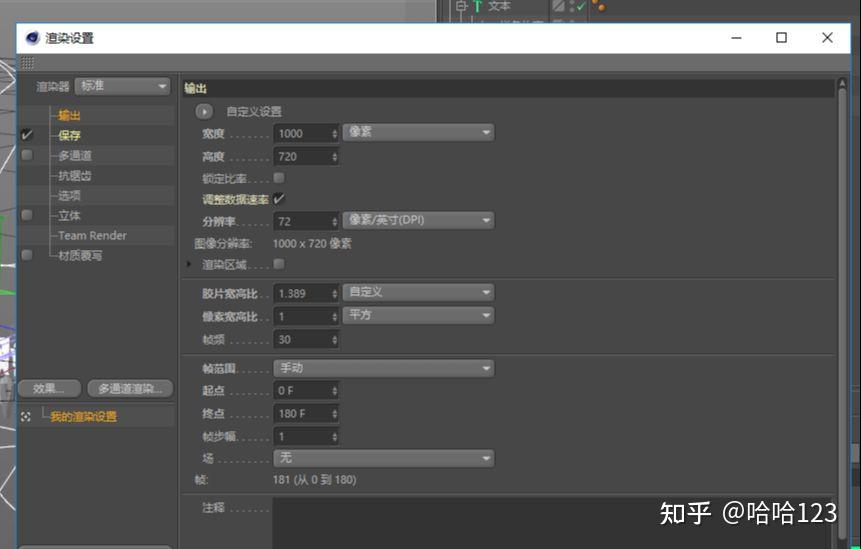Enable the 立体 checkbox
The width and height of the screenshot is (861, 549).
26,215
